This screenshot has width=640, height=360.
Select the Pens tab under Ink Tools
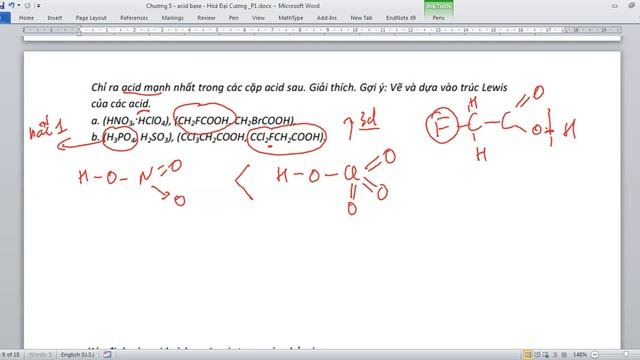[x=438, y=18]
